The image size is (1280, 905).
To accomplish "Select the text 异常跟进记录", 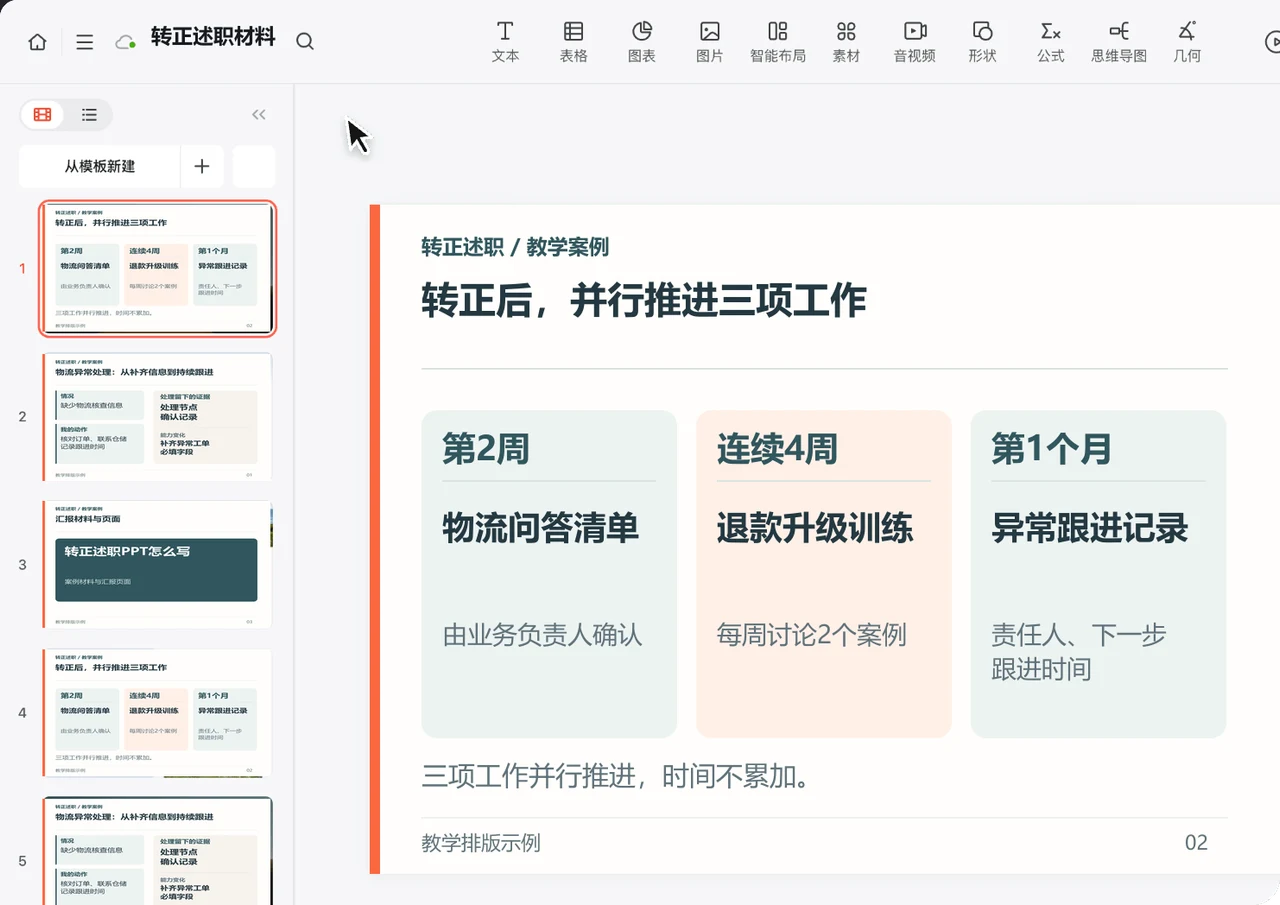I will pyautogui.click(x=1090, y=529).
